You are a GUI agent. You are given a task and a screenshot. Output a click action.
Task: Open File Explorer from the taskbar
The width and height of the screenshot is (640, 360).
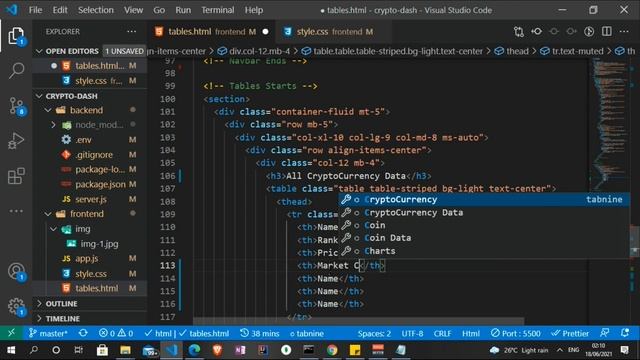[x=125, y=350]
